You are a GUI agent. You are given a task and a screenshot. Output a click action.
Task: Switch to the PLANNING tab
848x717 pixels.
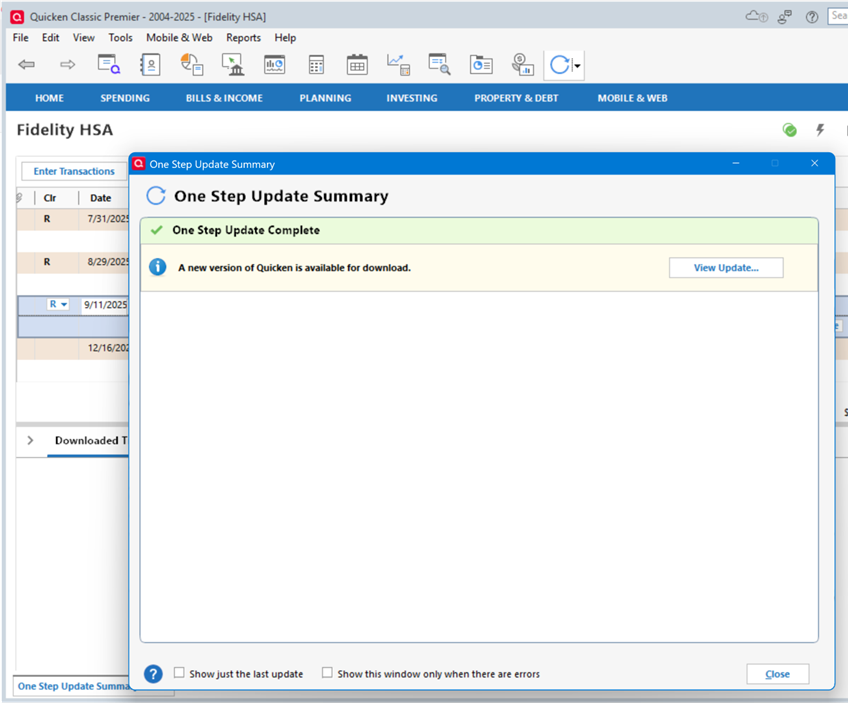pos(326,98)
